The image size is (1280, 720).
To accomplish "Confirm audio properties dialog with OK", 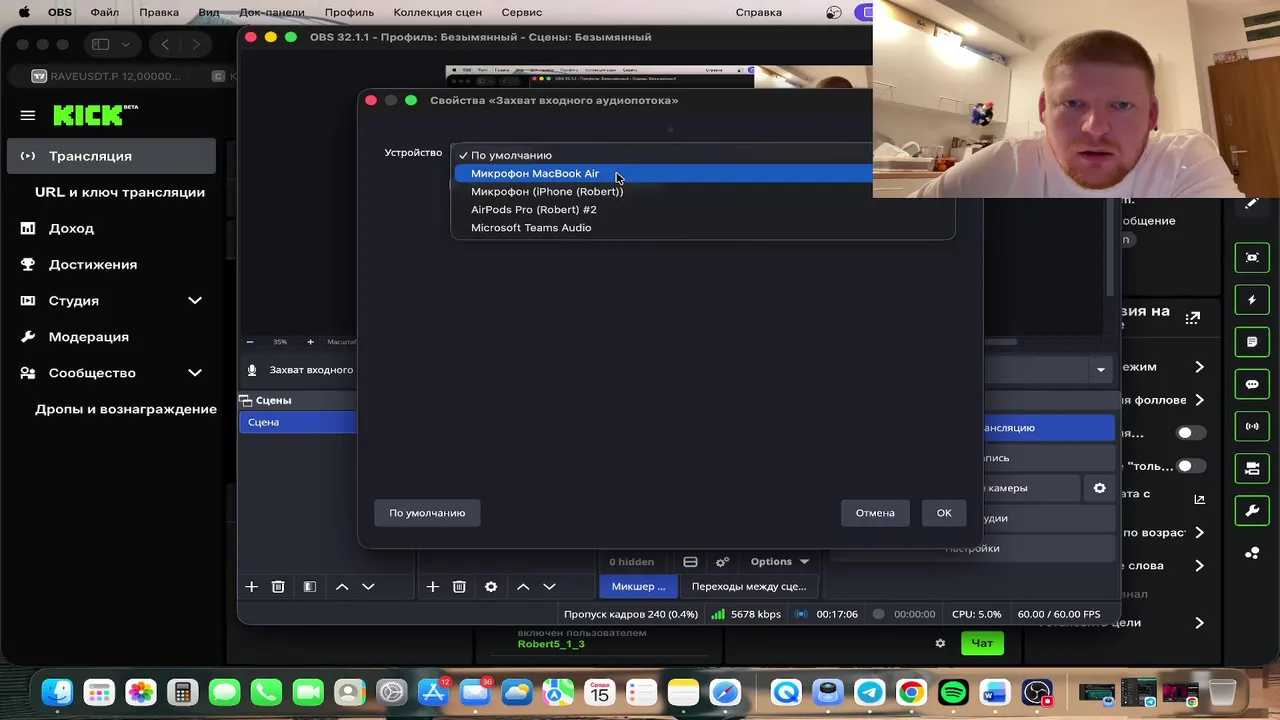I will pos(944,513).
